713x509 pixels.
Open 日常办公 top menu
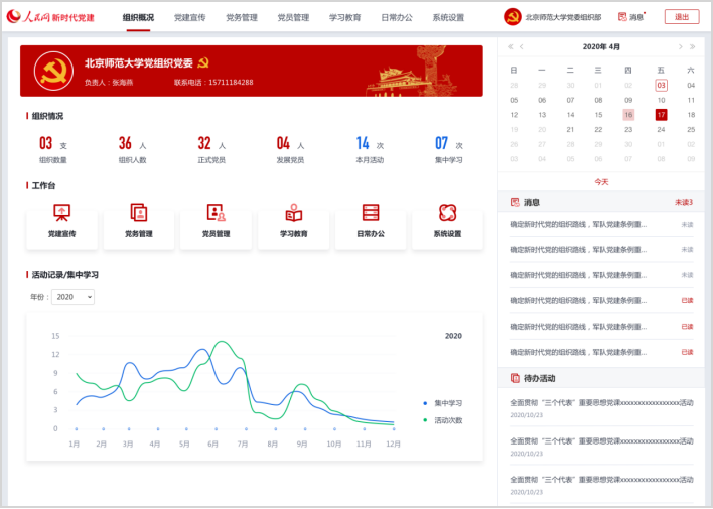click(397, 18)
